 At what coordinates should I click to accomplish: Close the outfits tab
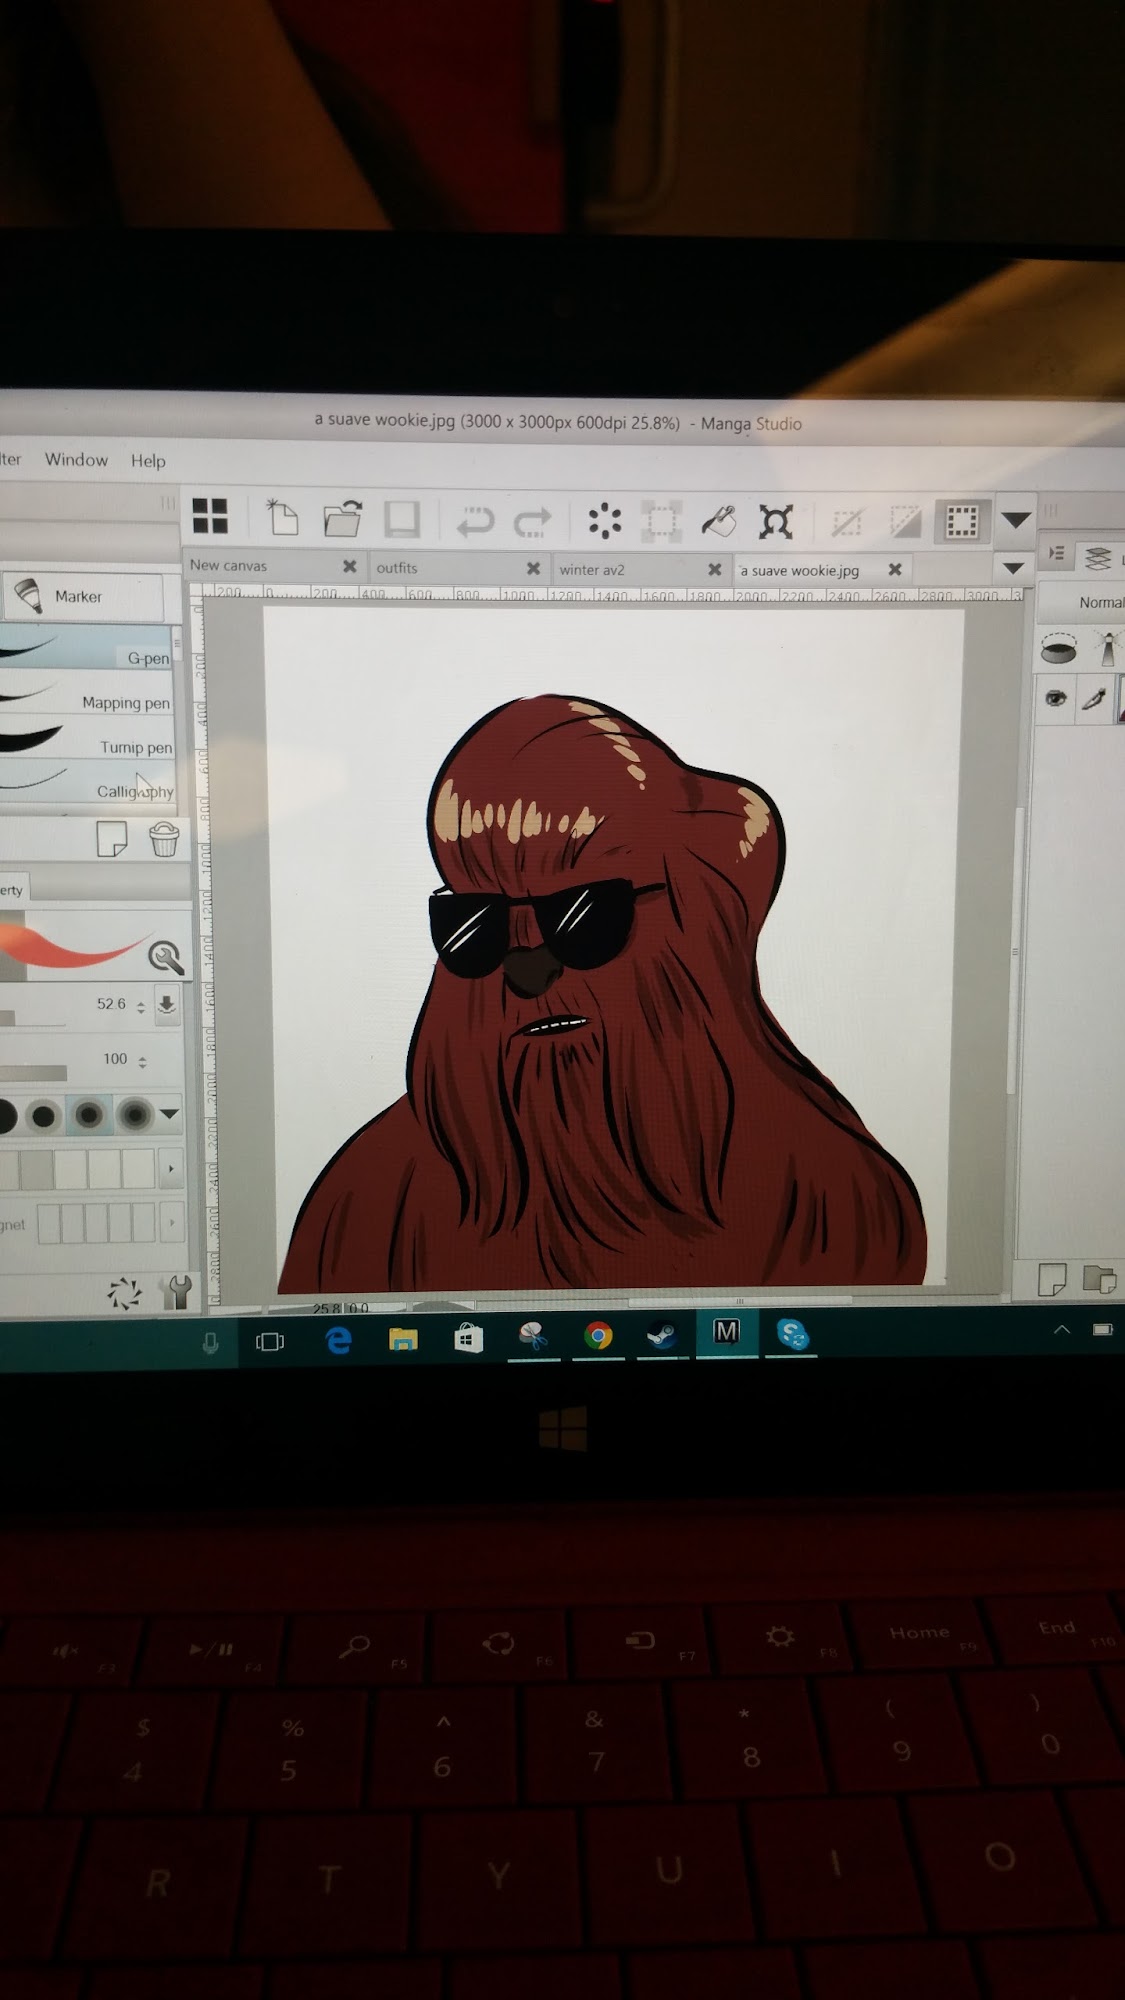pos(533,568)
